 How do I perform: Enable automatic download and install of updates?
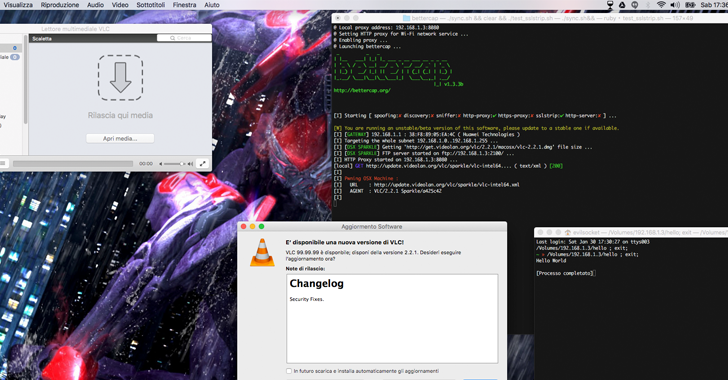point(289,371)
